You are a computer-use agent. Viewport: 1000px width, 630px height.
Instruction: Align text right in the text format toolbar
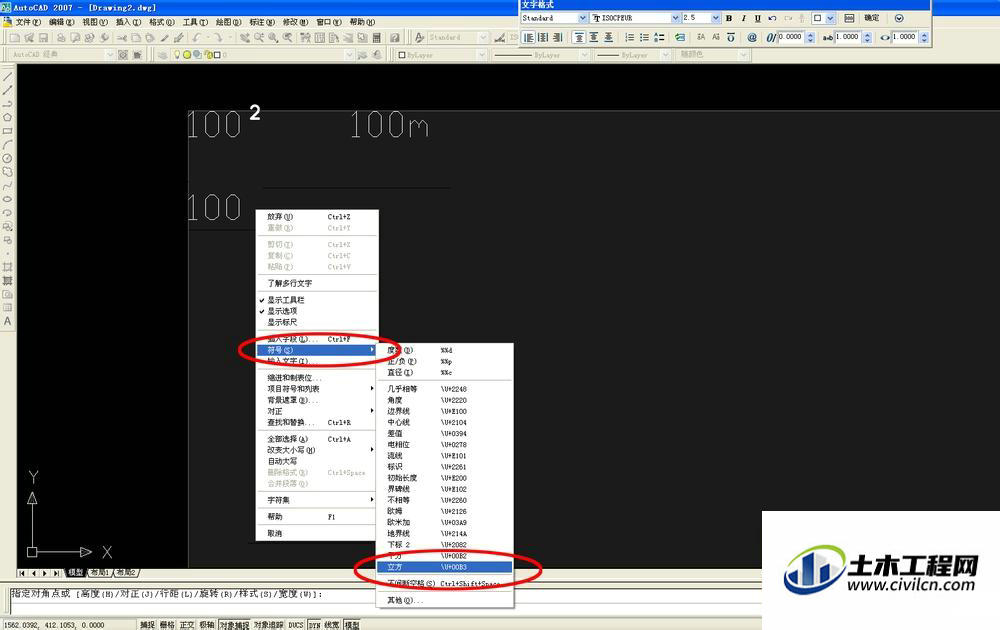tap(557, 38)
